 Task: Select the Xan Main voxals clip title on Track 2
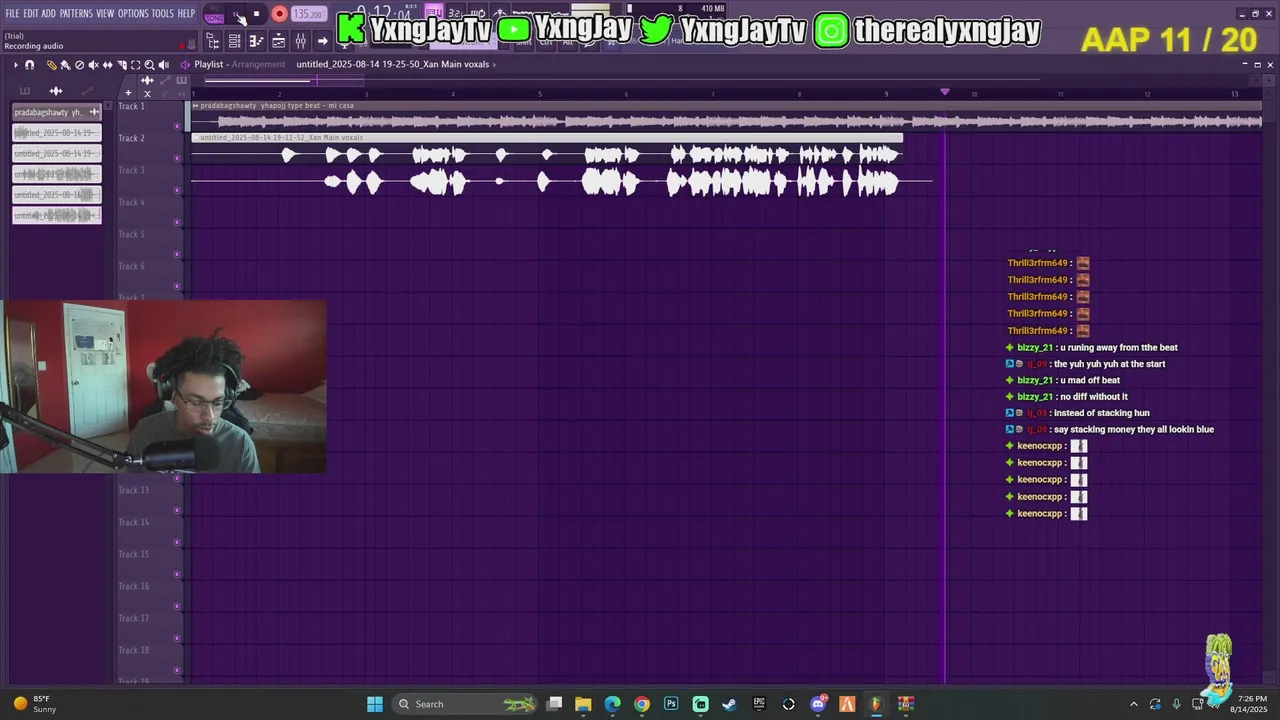282,137
